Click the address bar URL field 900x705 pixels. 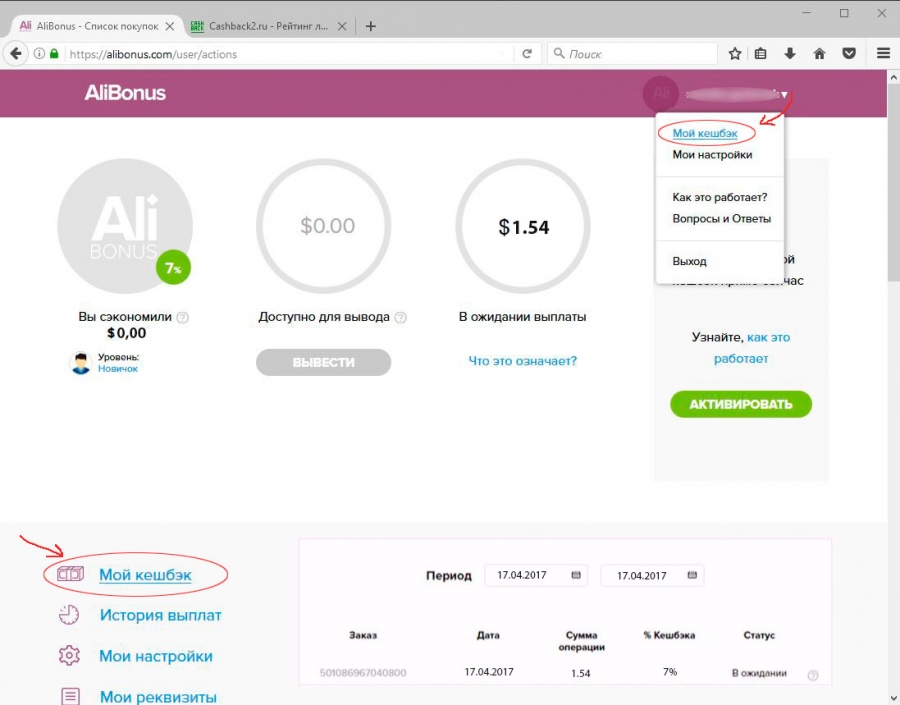click(287, 54)
